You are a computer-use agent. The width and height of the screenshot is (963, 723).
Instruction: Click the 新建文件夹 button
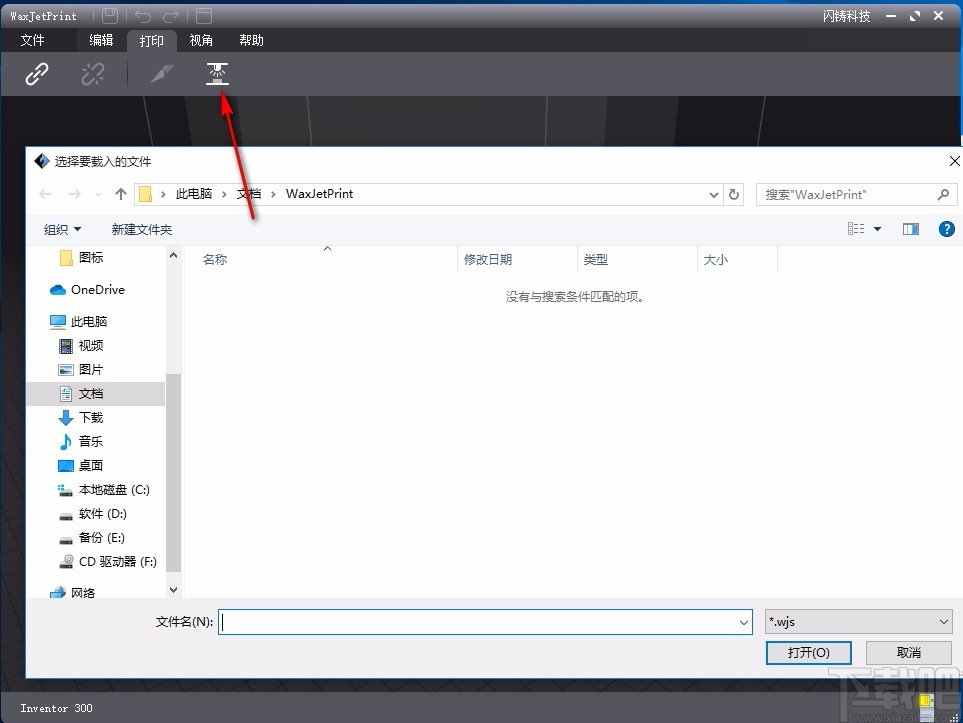click(x=142, y=230)
